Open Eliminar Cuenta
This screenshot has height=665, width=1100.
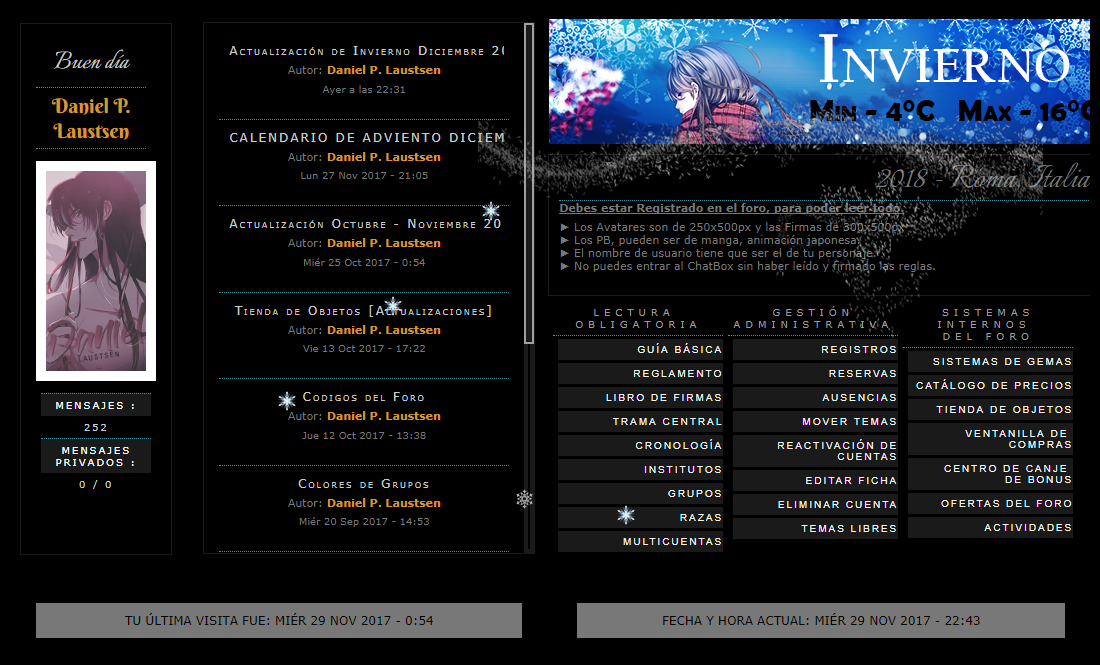[x=815, y=504]
